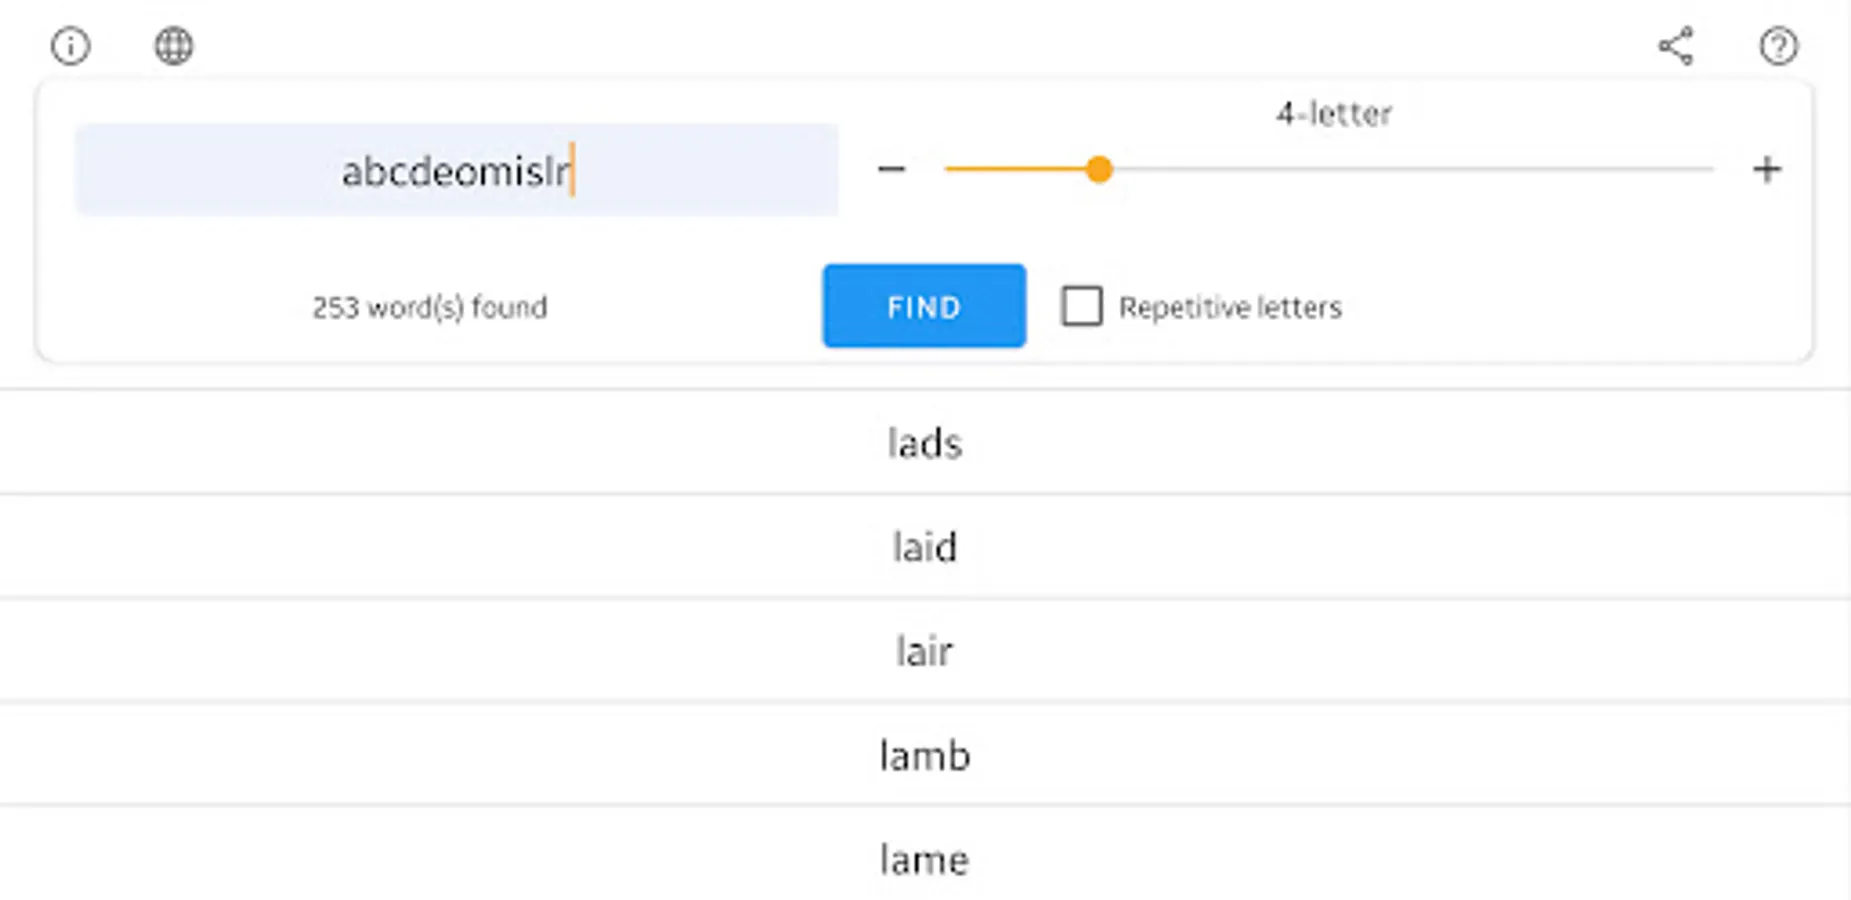1851x900 pixels.
Task: Share the app via share icon
Action: [1676, 46]
